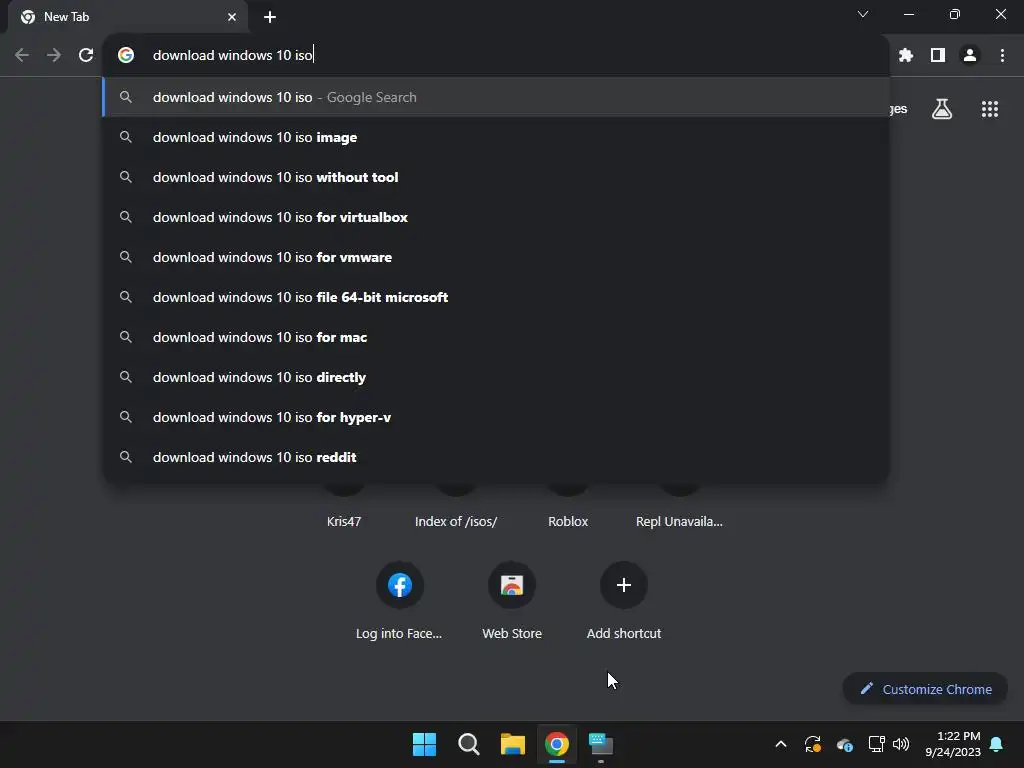
Task: Select suggestion ending 'for virtualbox'
Action: [x=496, y=217]
